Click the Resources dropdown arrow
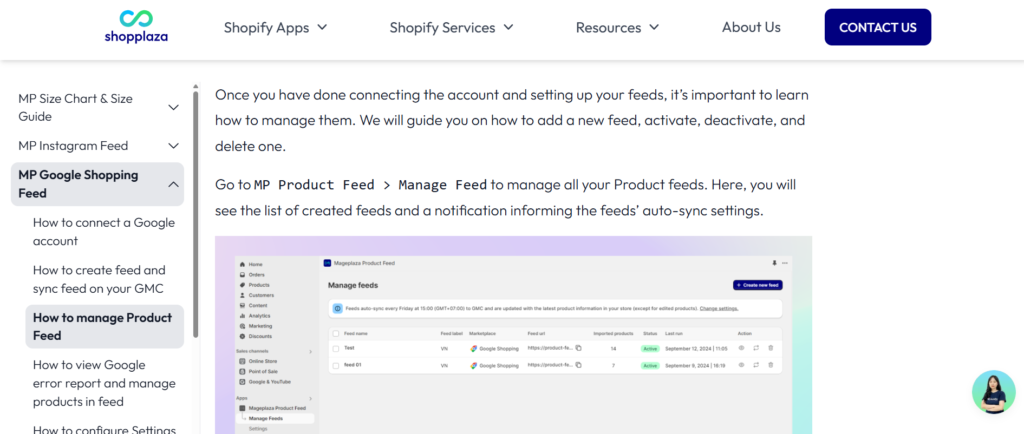This screenshot has height=434, width=1024. [654, 27]
